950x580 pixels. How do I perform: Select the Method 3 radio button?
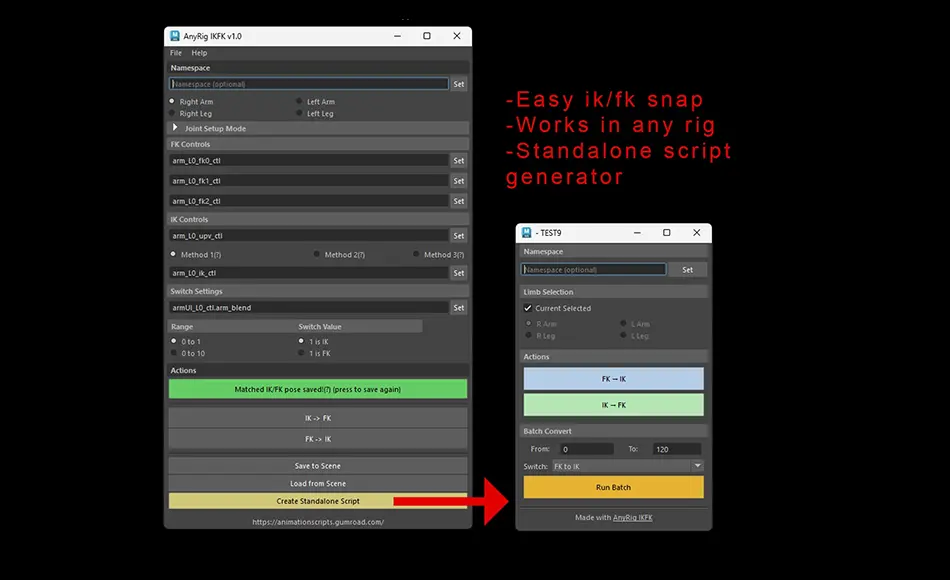pos(416,254)
